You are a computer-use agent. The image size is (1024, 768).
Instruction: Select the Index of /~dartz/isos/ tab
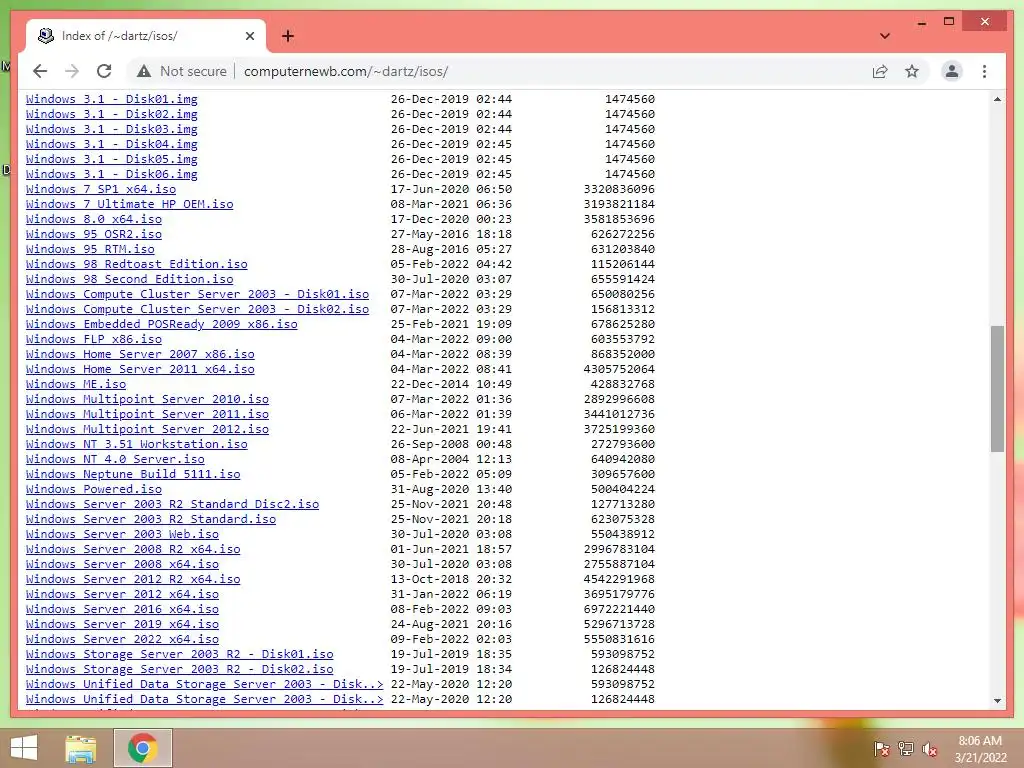pyautogui.click(x=146, y=36)
